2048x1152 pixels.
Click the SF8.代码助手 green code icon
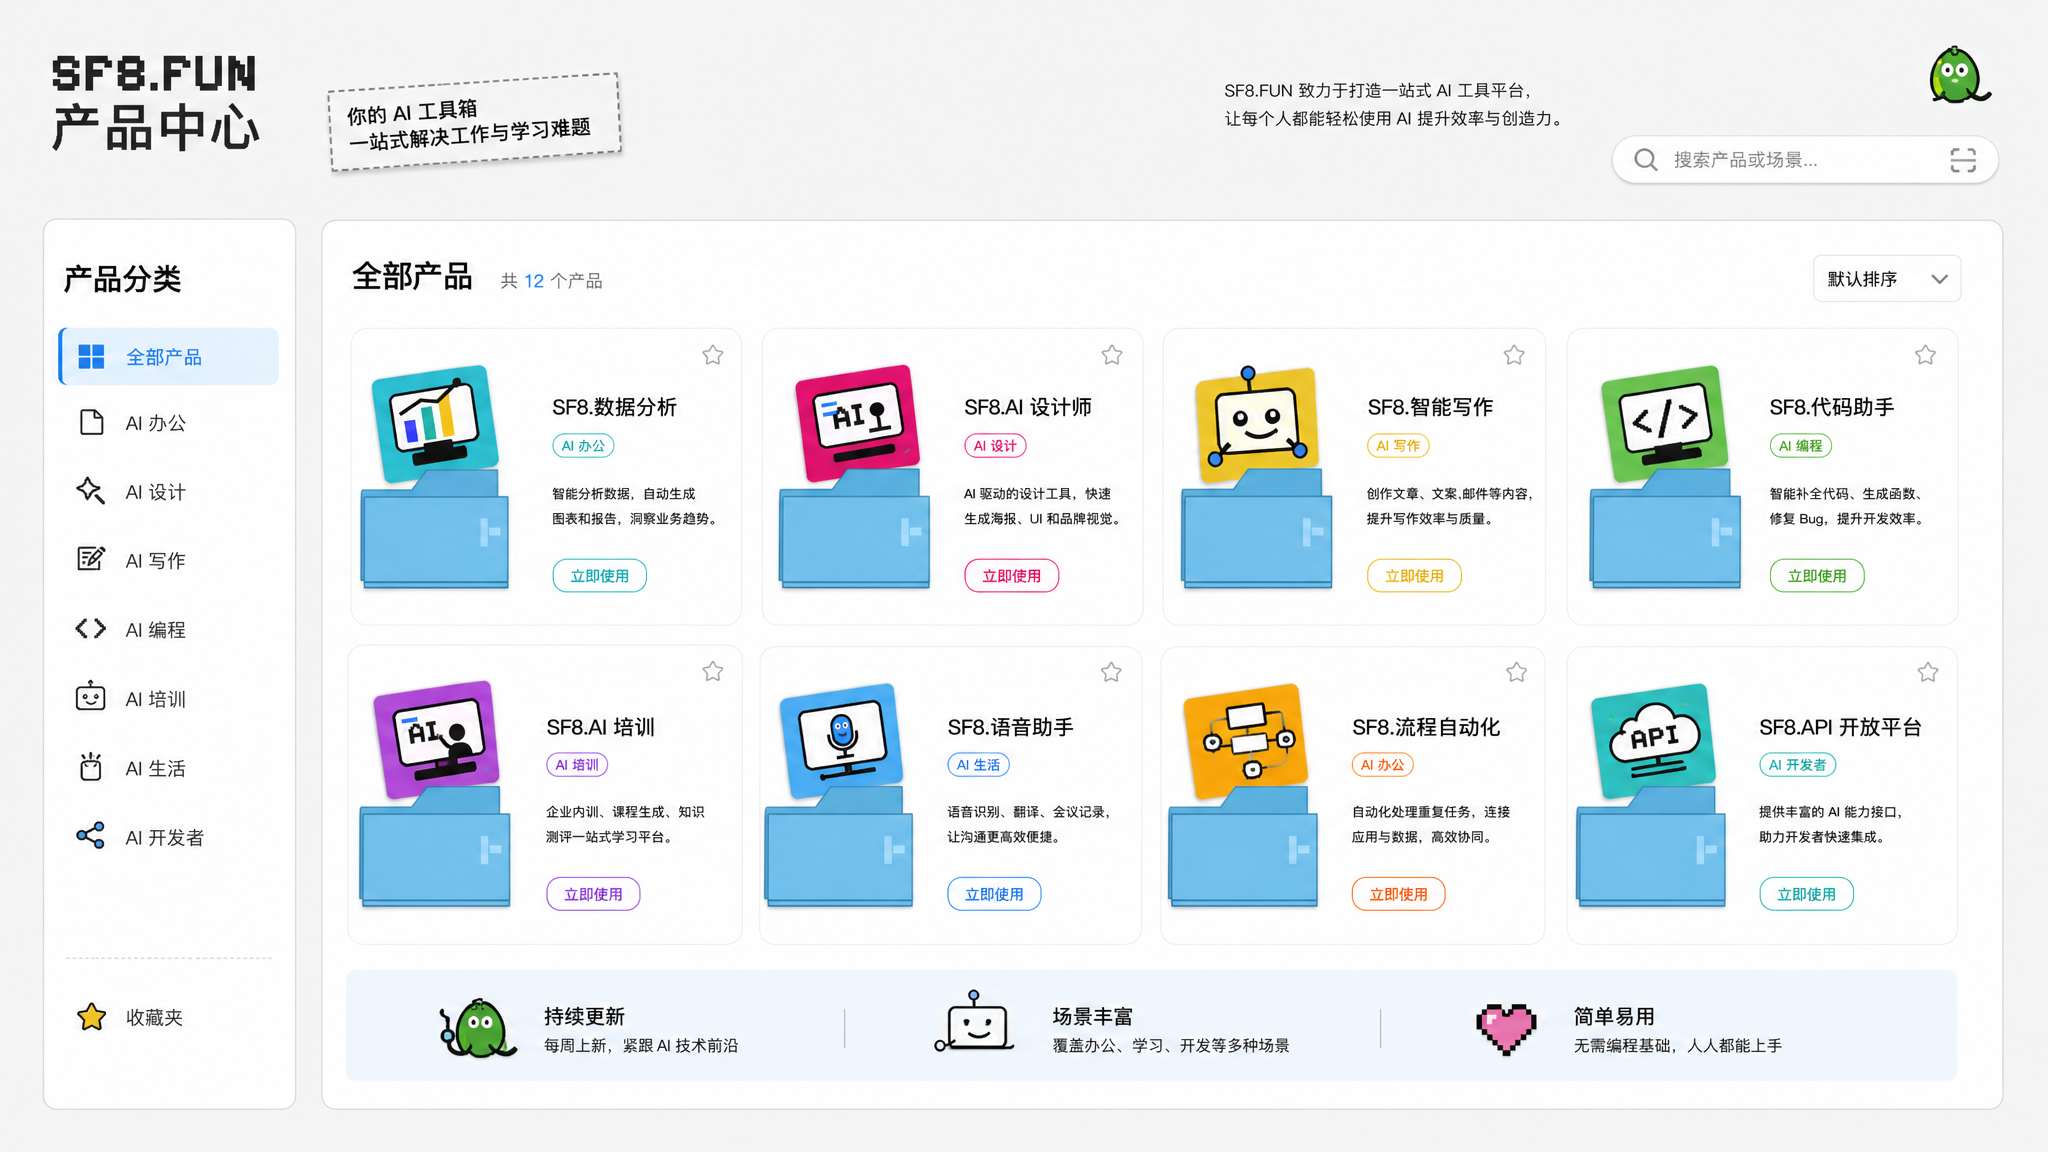pos(1664,423)
